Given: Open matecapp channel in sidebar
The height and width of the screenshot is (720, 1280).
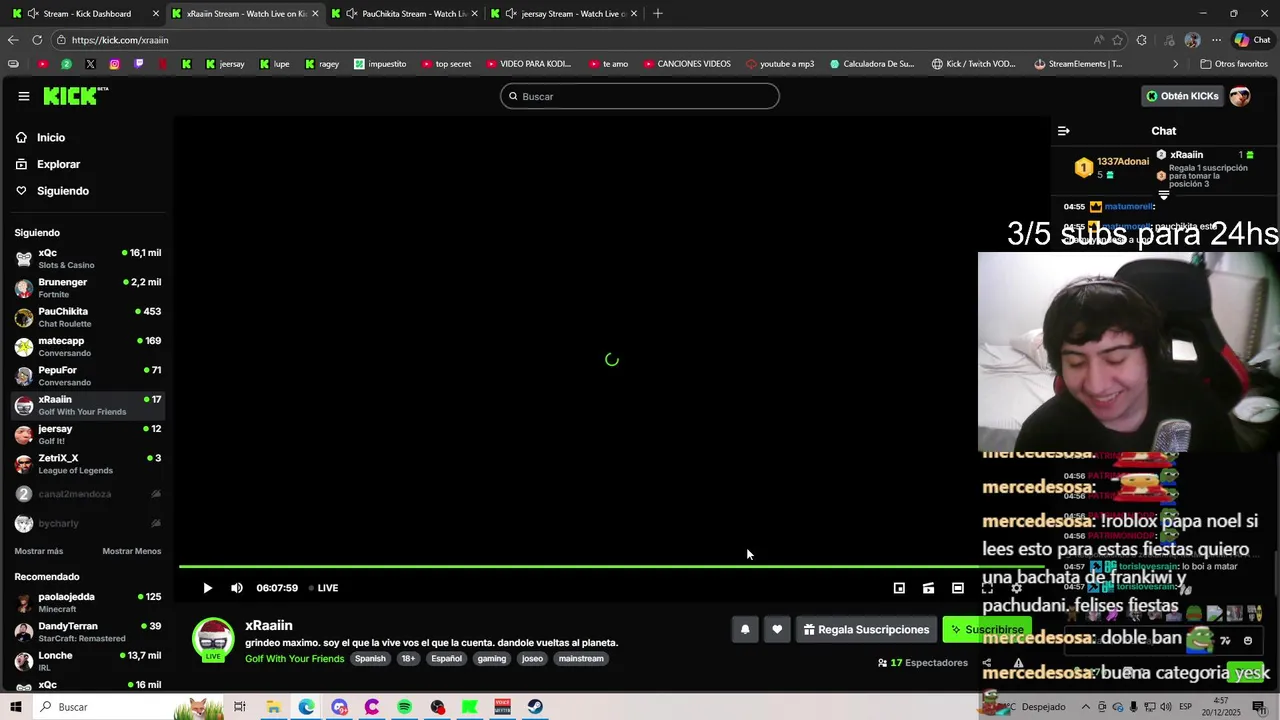Looking at the screenshot, I should [88, 346].
